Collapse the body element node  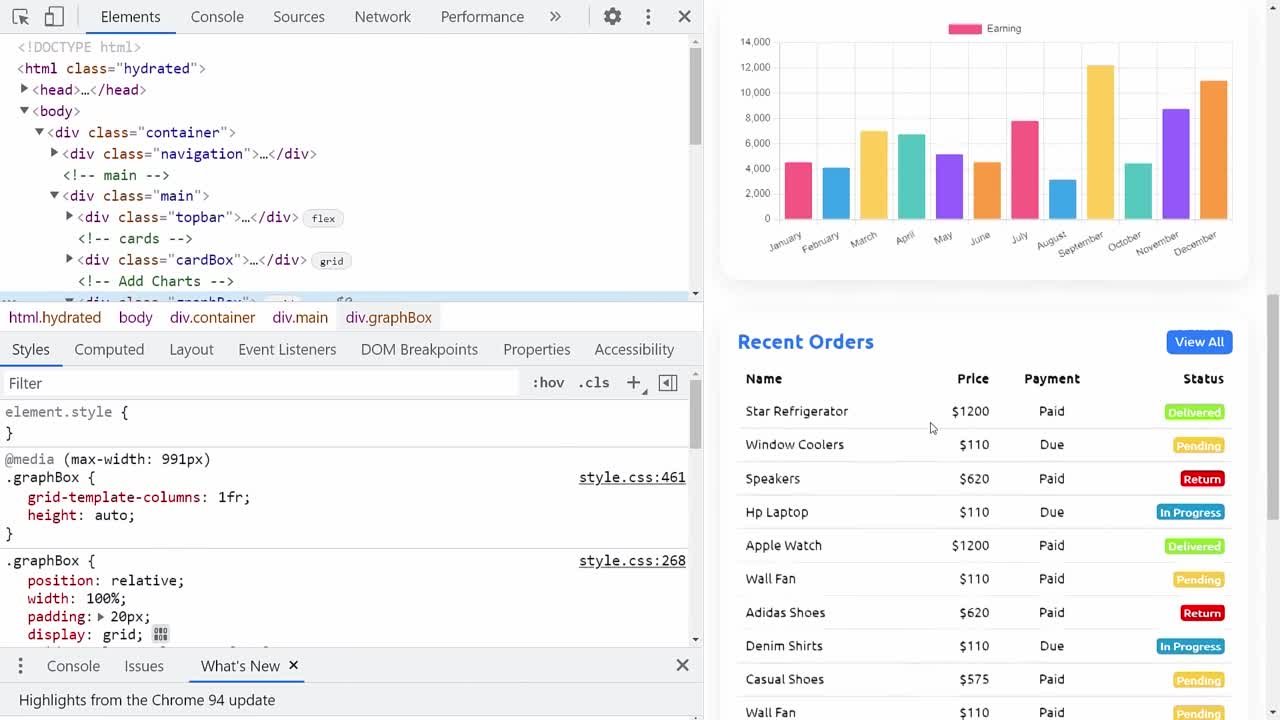pyautogui.click(x=25, y=111)
